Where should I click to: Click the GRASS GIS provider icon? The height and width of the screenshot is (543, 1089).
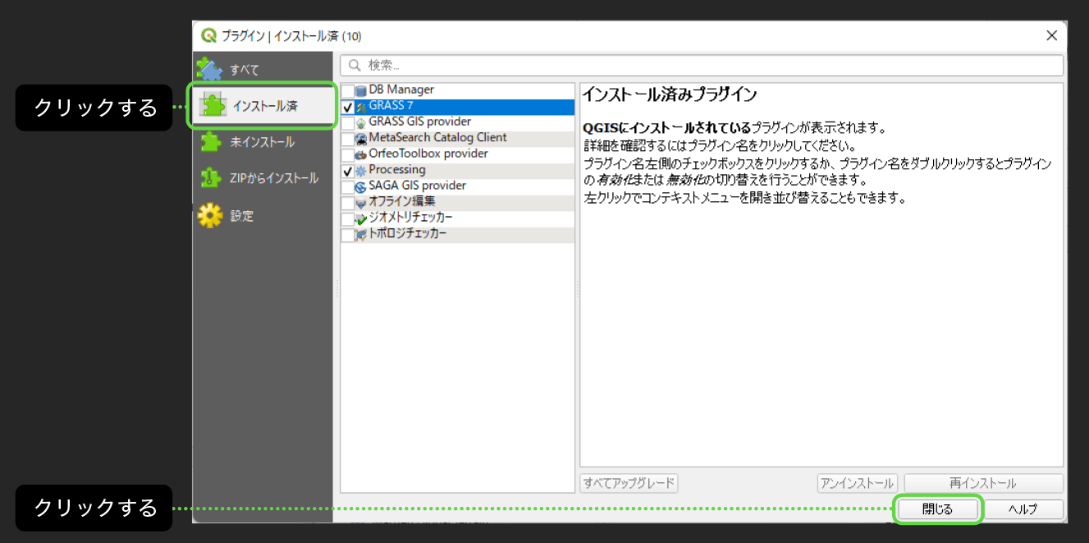point(361,123)
